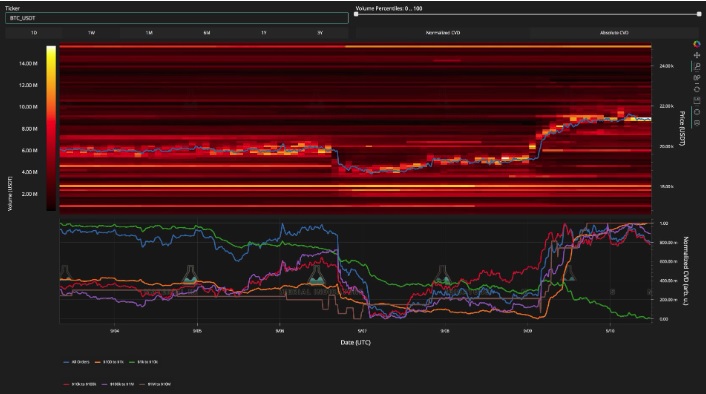Click the lower Volume Percentiles slider handle

[x=356, y=14]
